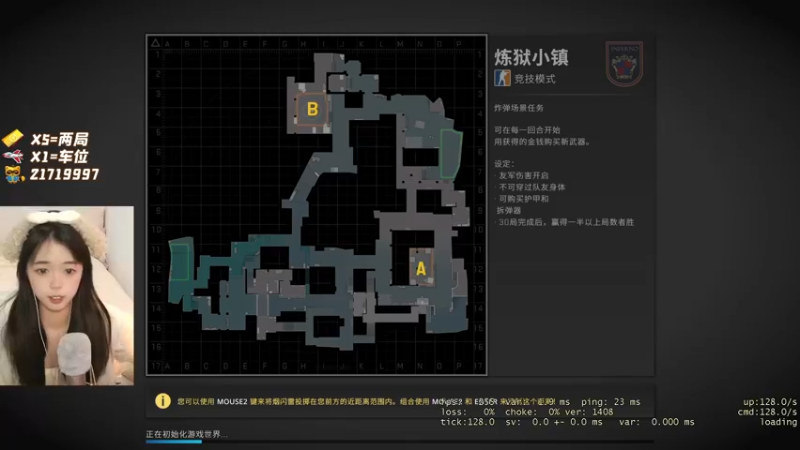Click the cmd:128.0/s net graph value

click(767, 412)
